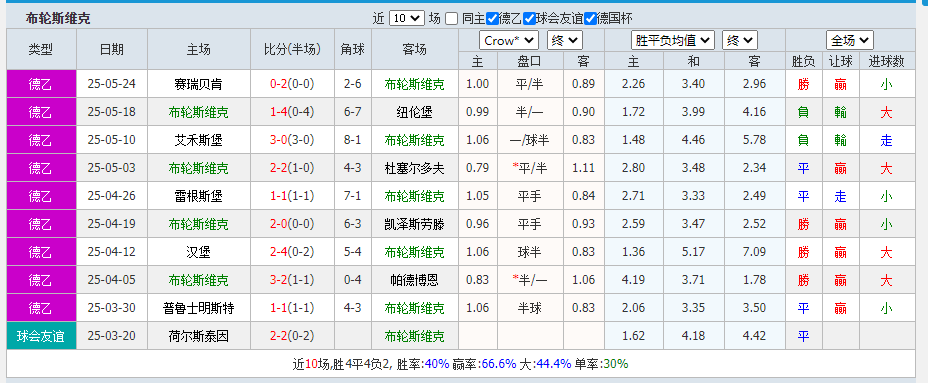Open away team 杜塞尔多夫

414,169
